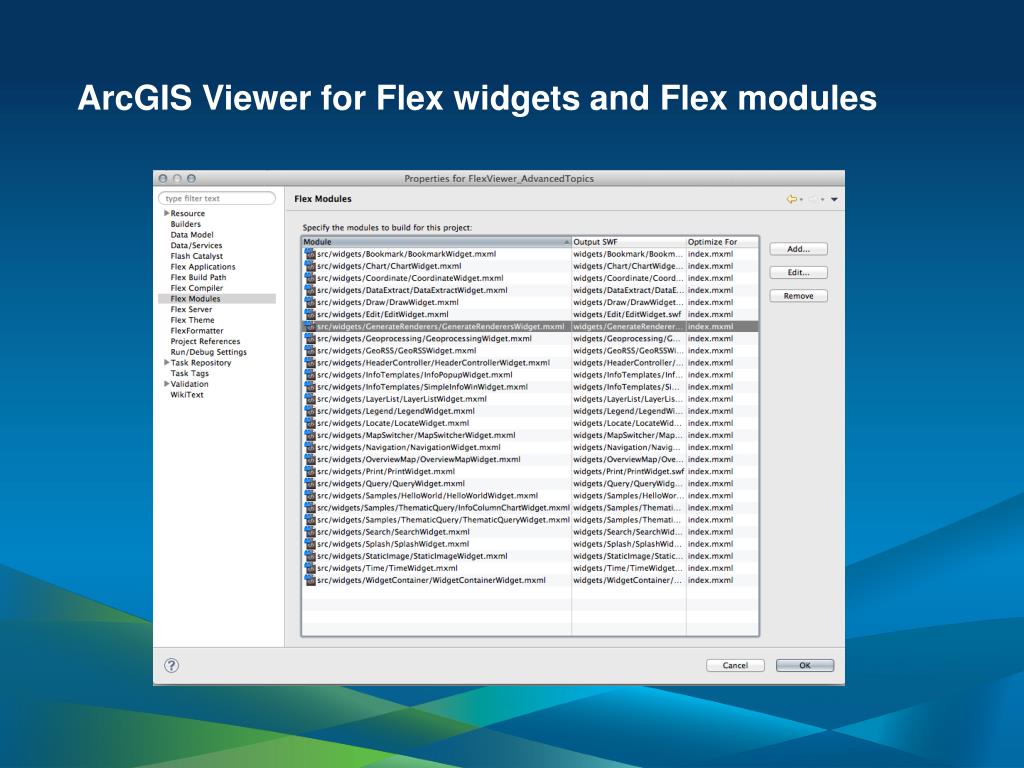The width and height of the screenshot is (1024, 768).
Task: Open the view menu down-arrow icon
Action: (834, 199)
